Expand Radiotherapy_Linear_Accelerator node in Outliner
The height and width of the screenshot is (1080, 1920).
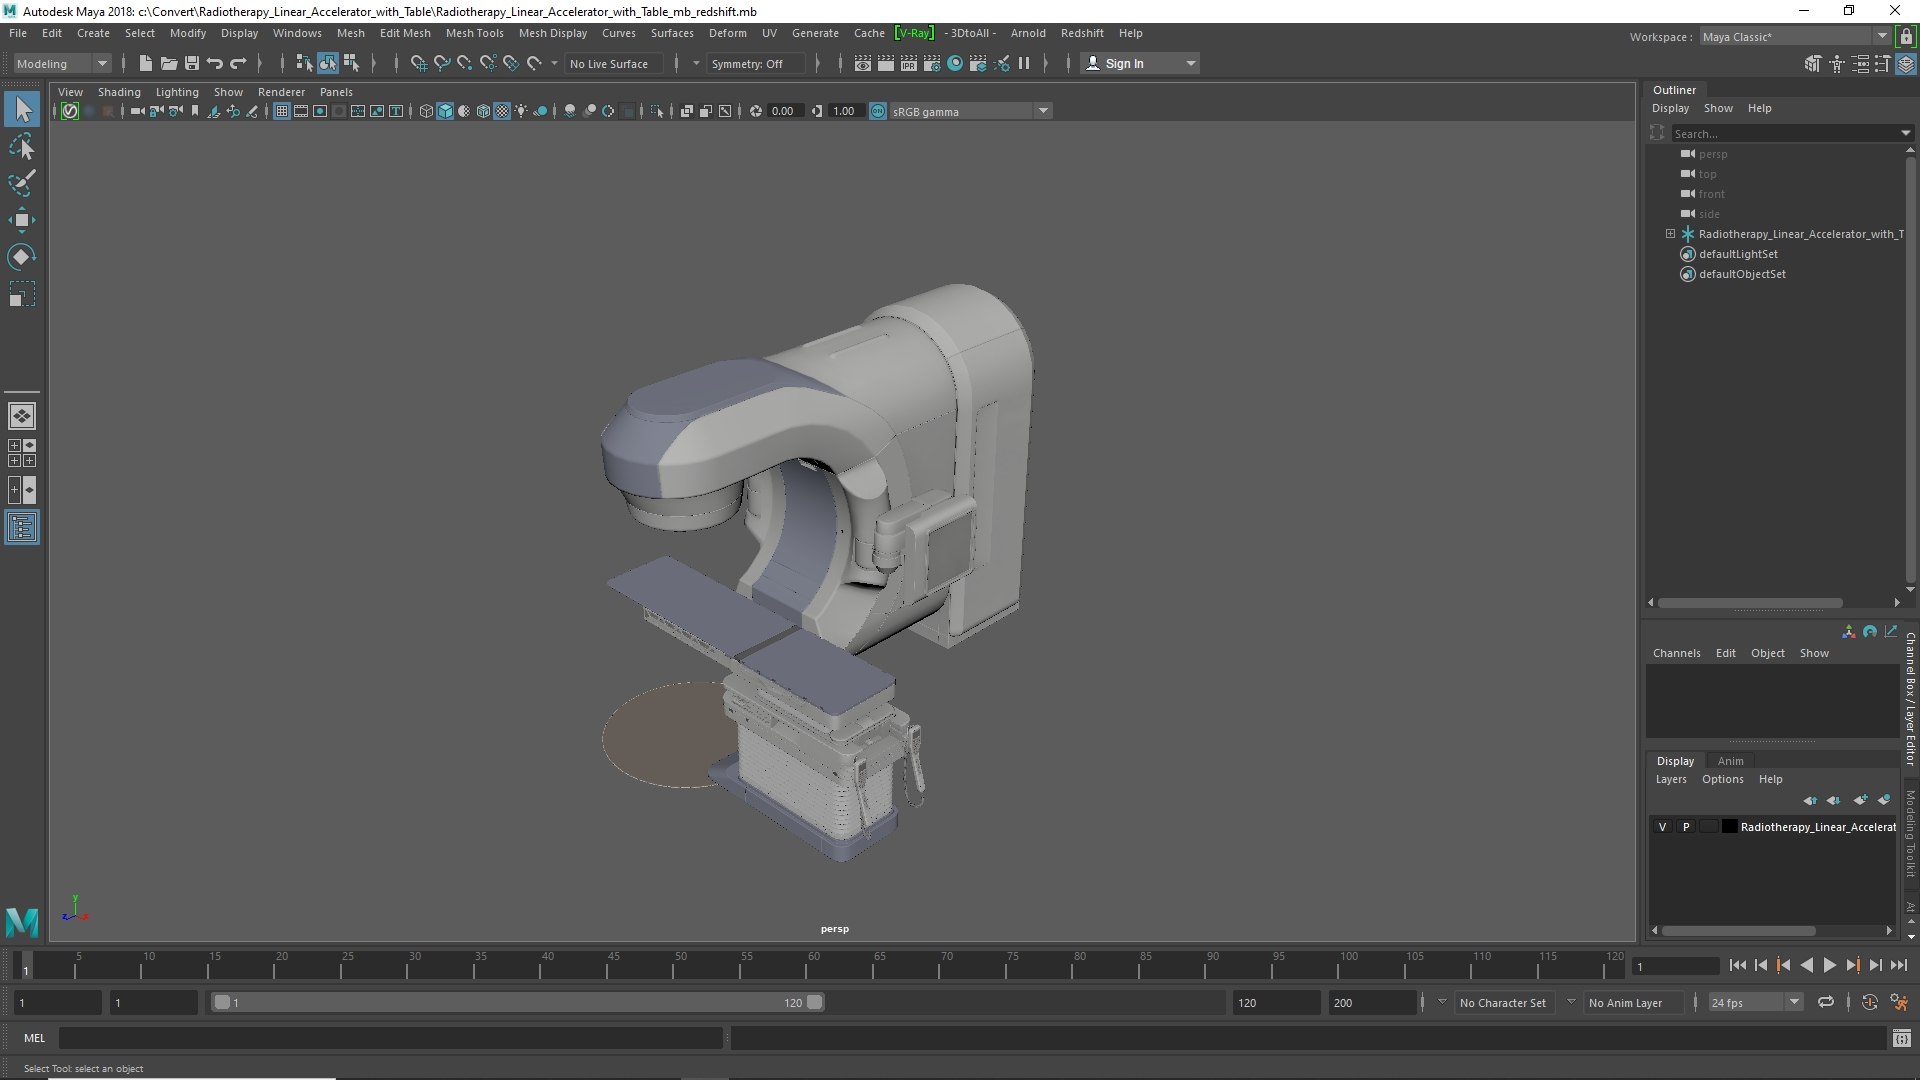click(x=1670, y=234)
